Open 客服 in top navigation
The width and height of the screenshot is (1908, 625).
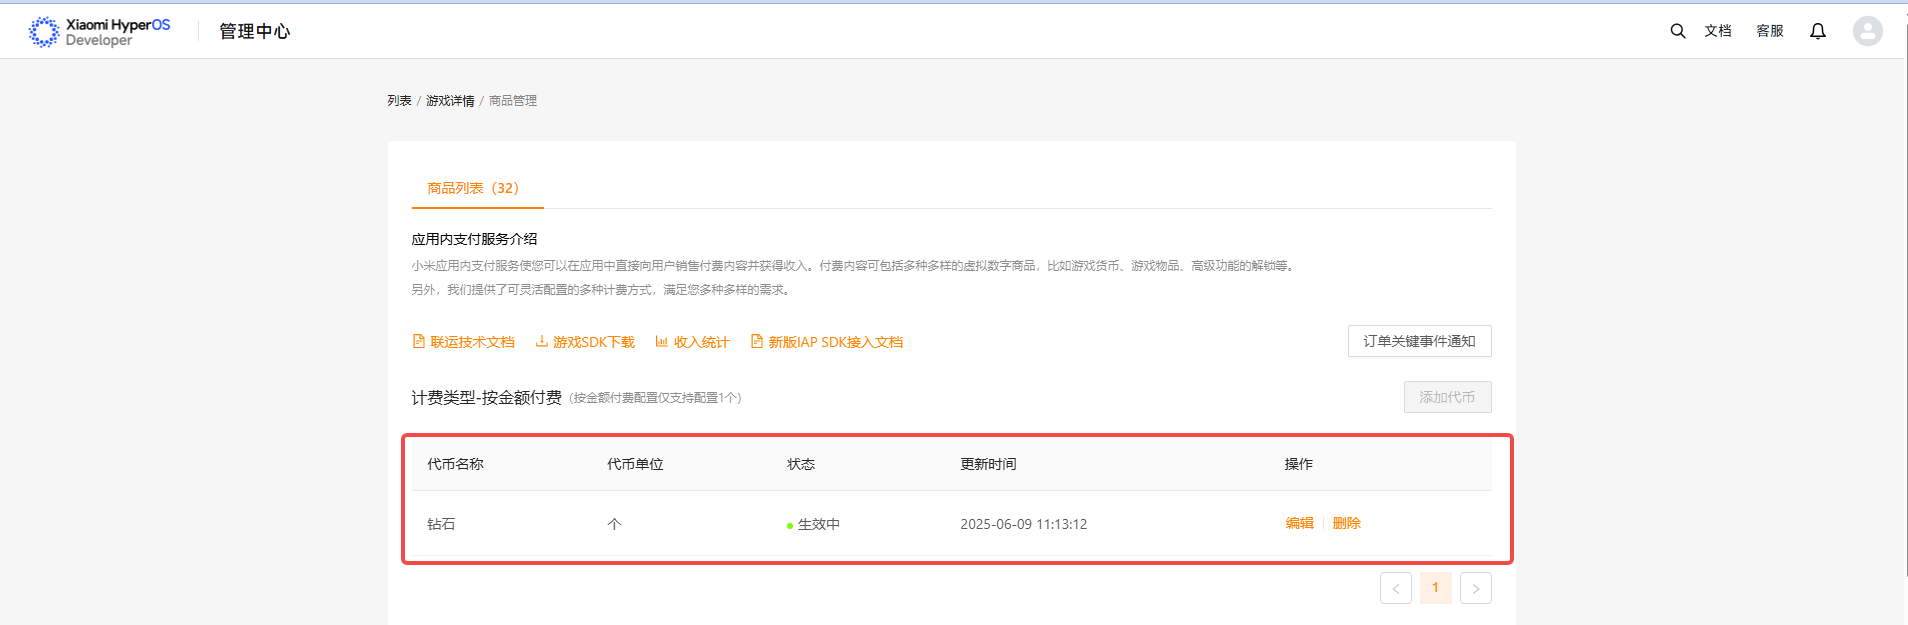pos(1770,31)
